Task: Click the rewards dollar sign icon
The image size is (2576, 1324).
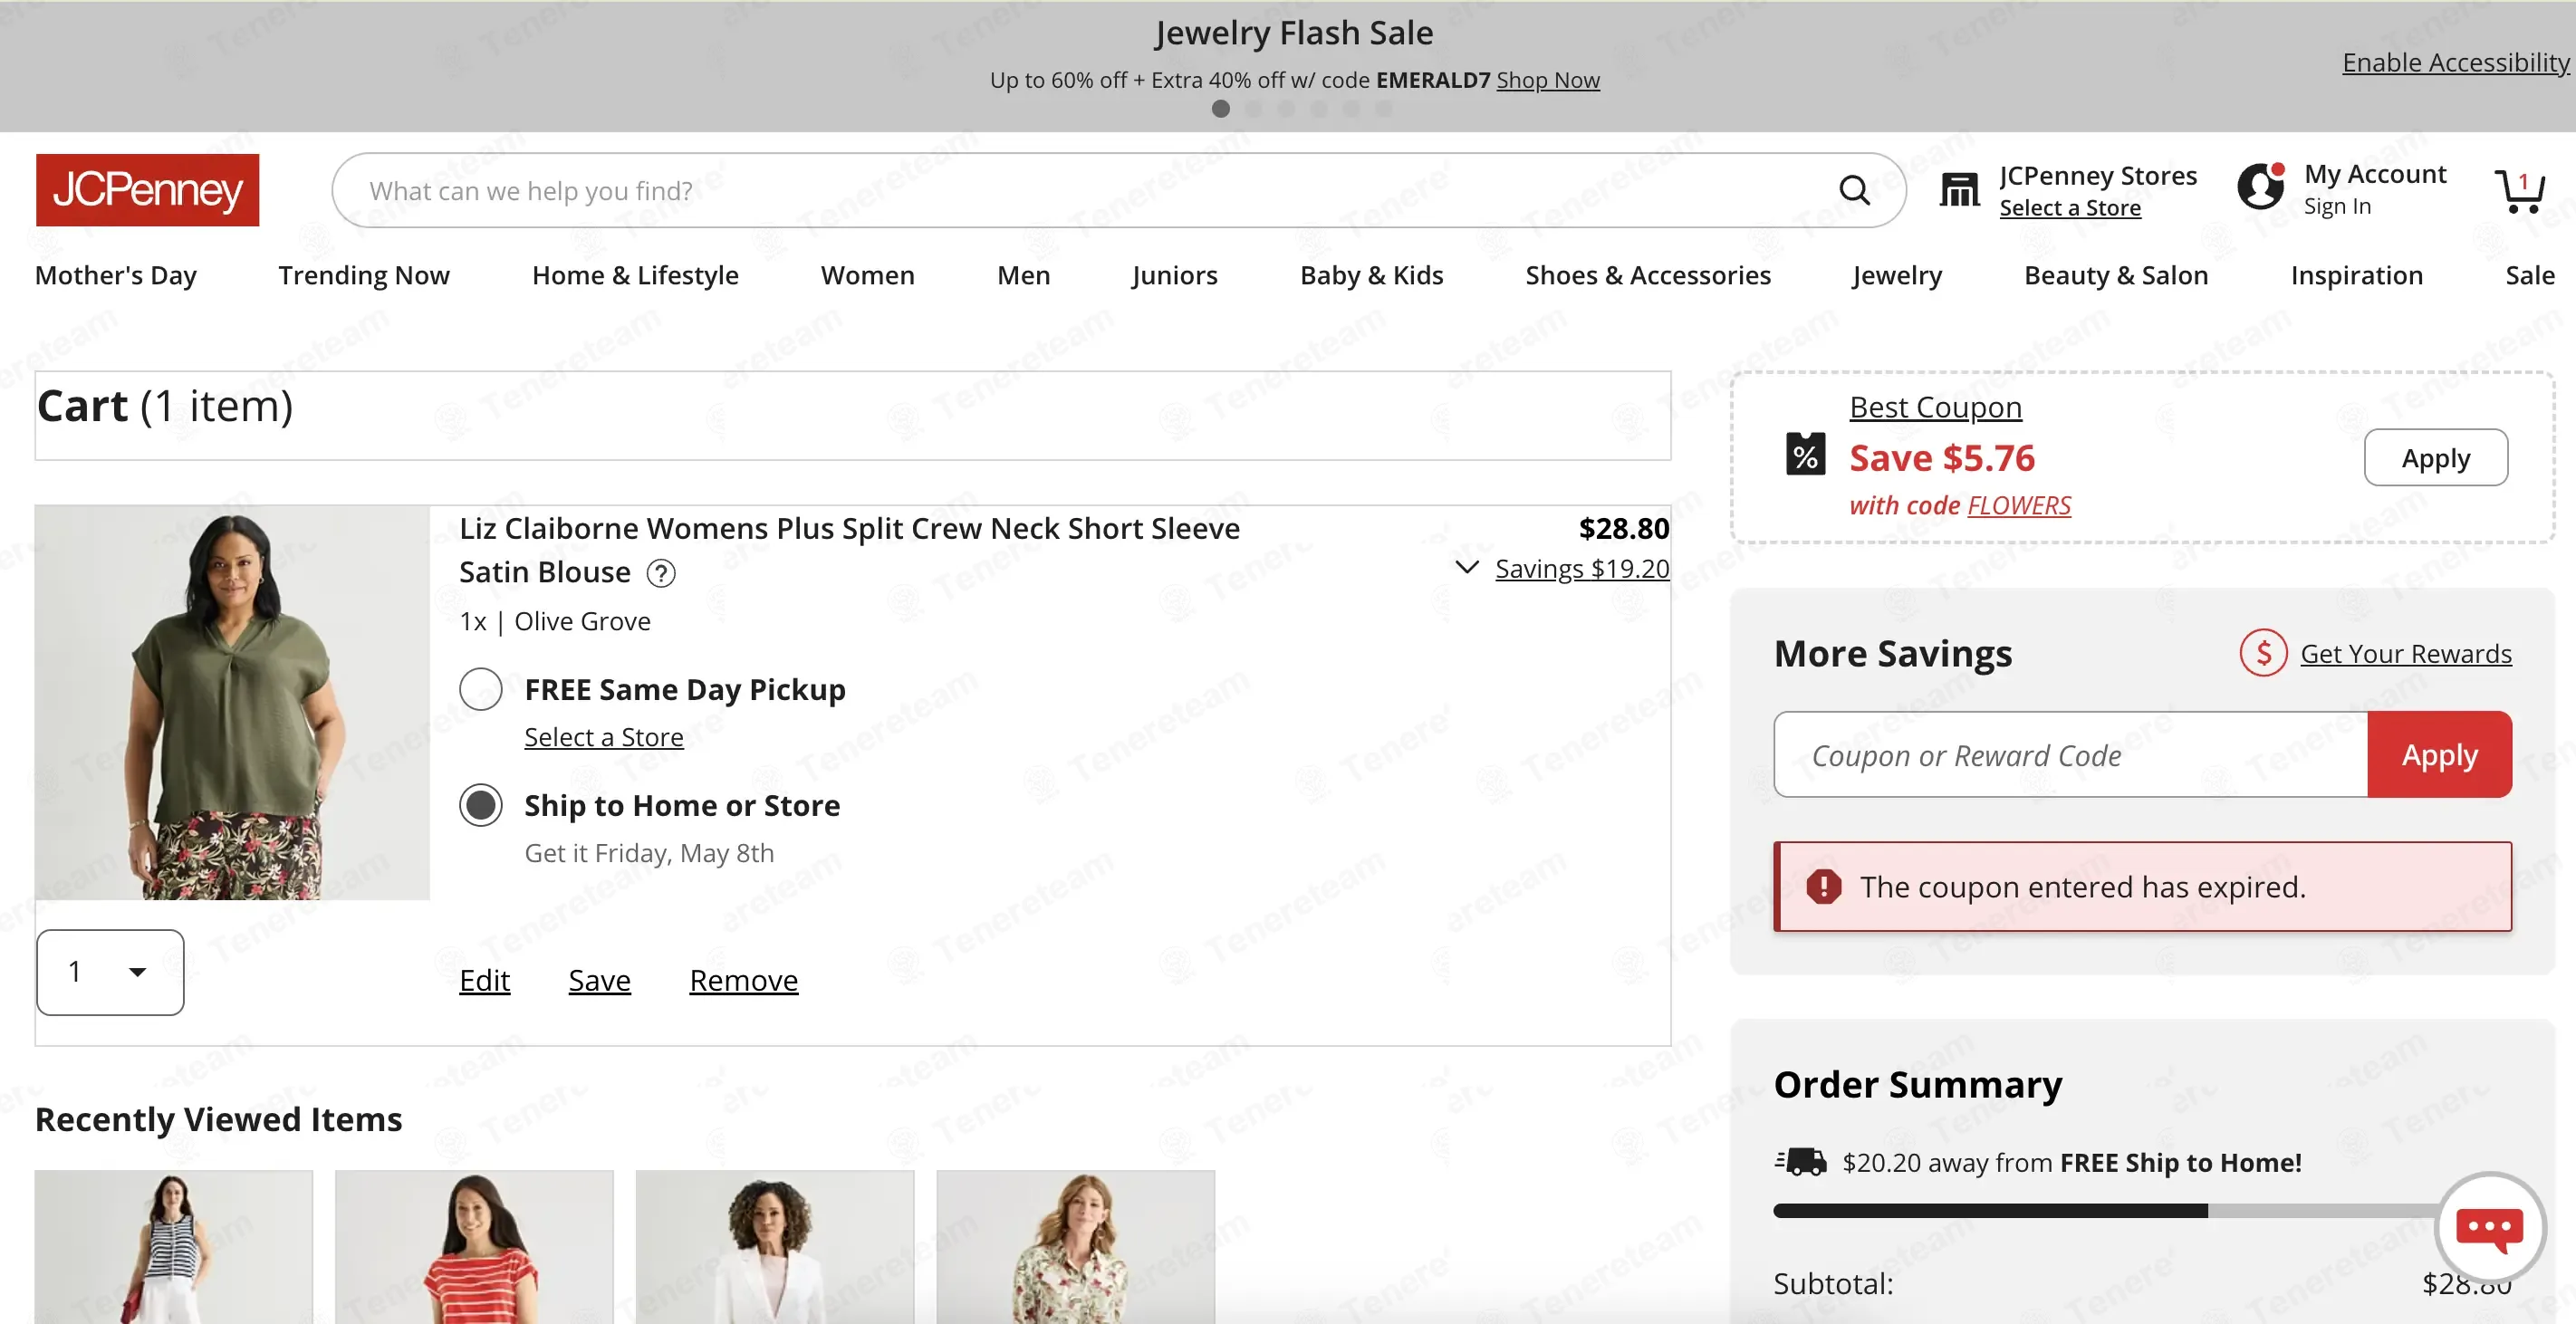Action: tap(2263, 653)
